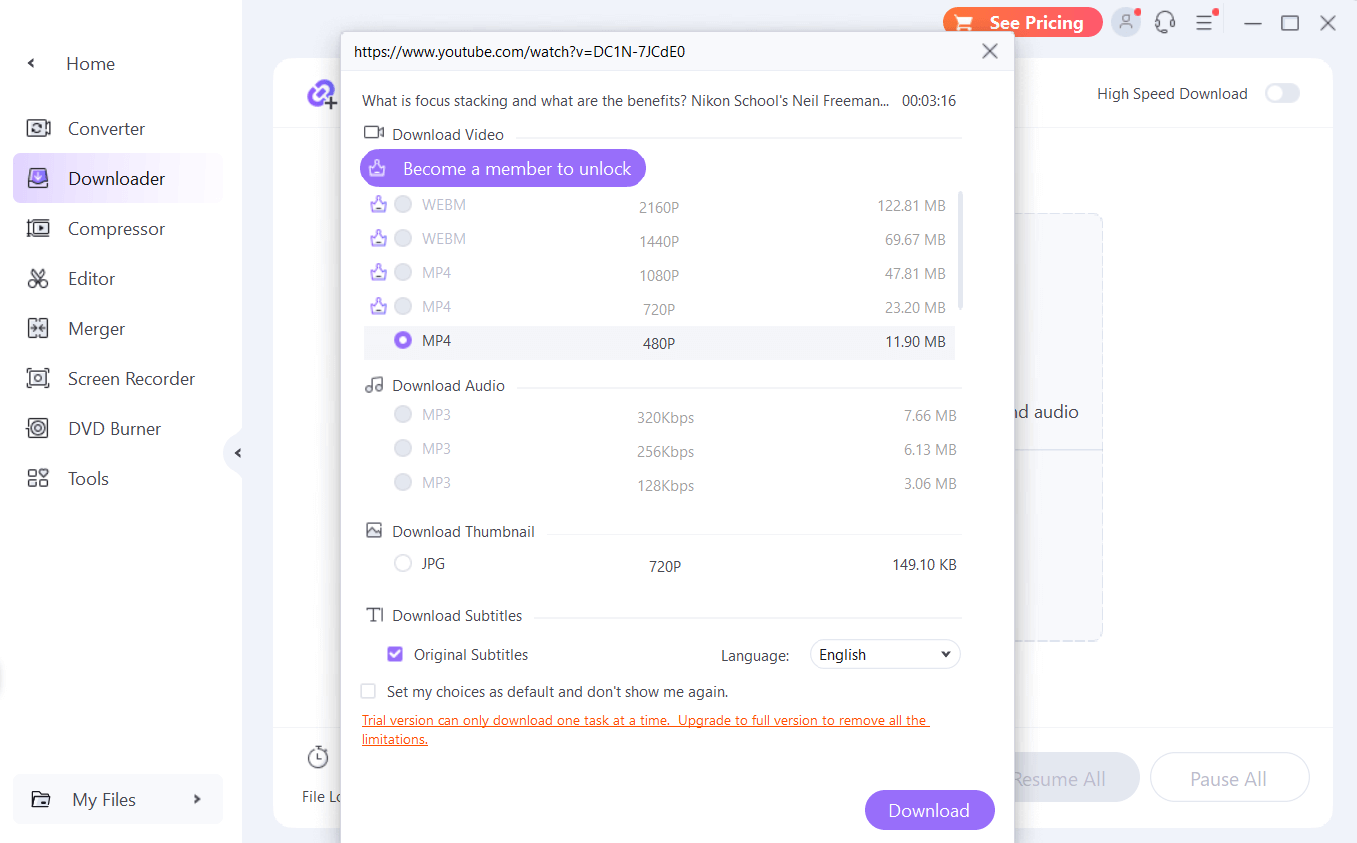Select the JPG 720P thumbnail option
Screen dimensions: 1357x843
(403, 564)
